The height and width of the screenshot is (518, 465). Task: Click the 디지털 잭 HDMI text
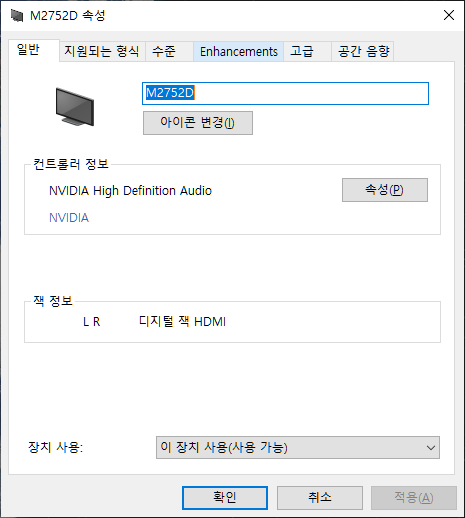click(182, 322)
